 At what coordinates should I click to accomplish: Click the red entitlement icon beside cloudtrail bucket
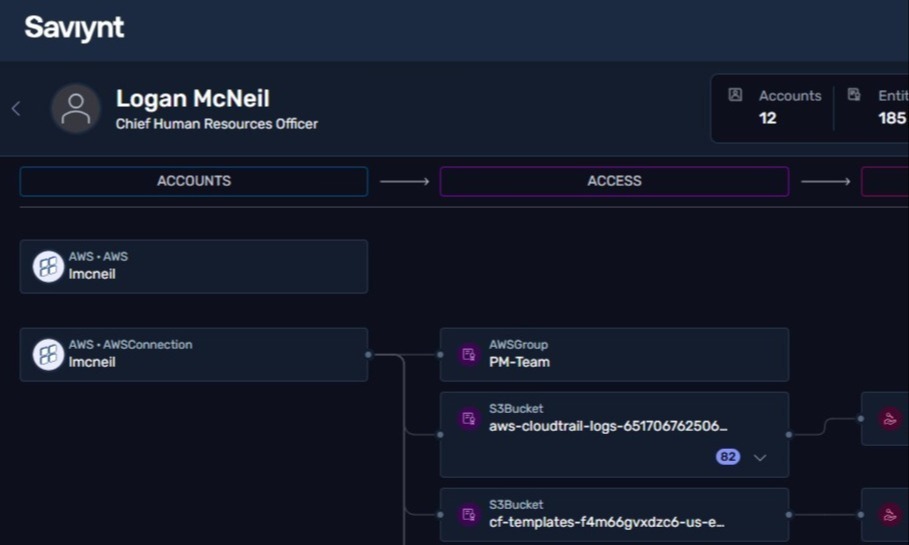(x=889, y=419)
